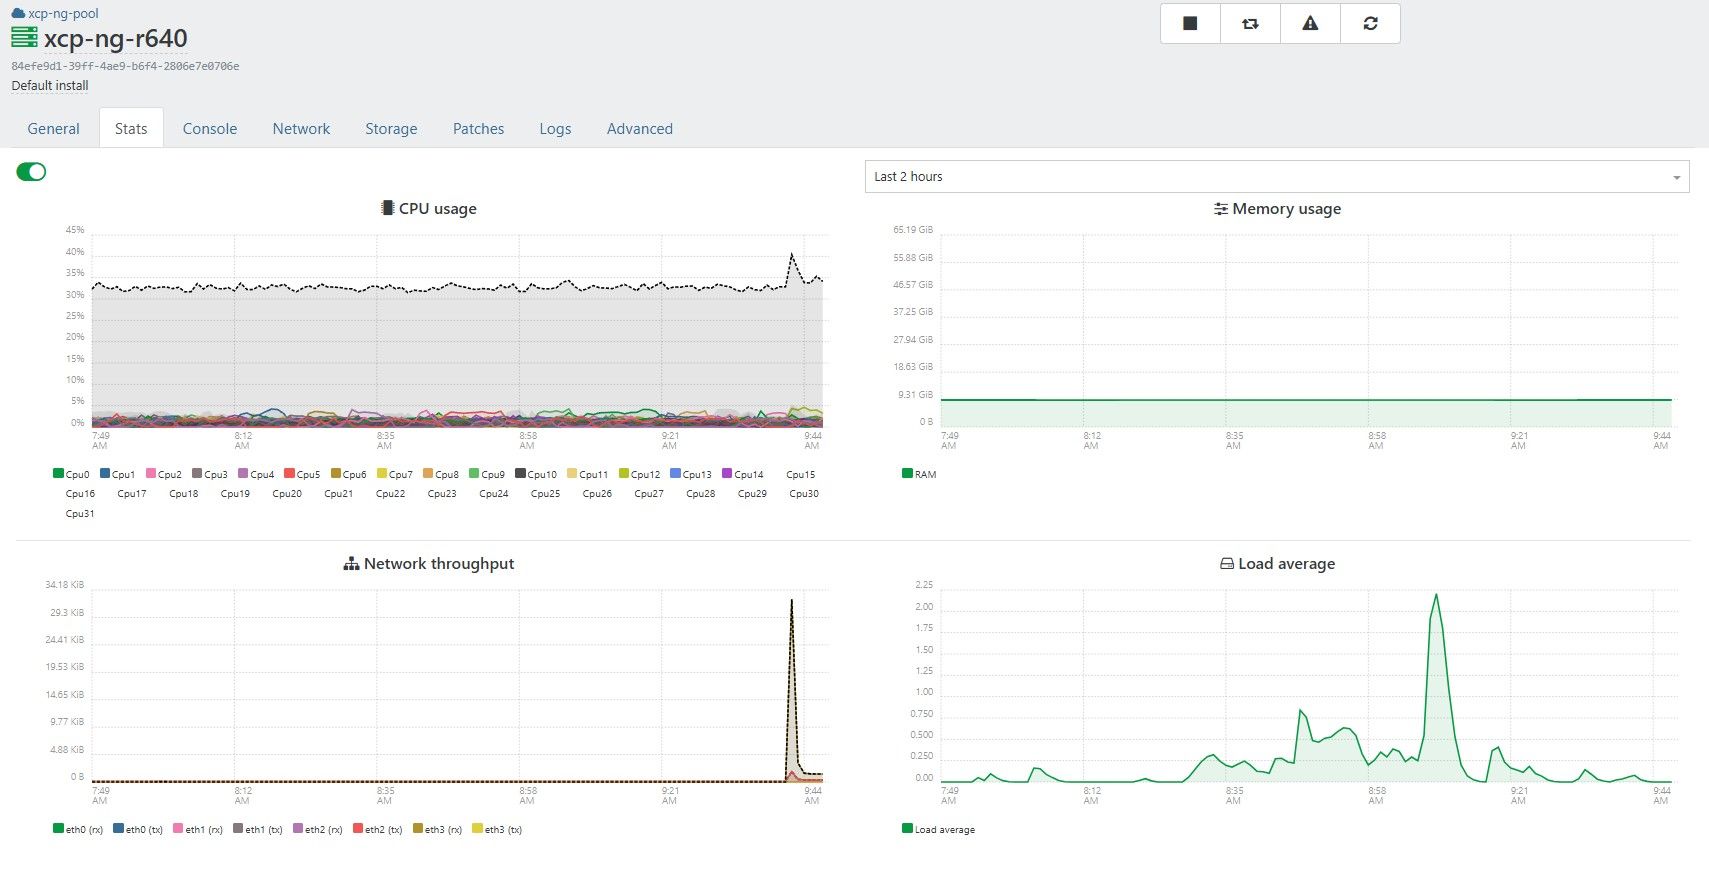Click the stop host square icon
Image resolution: width=1709 pixels, height=882 pixels.
[1190, 23]
